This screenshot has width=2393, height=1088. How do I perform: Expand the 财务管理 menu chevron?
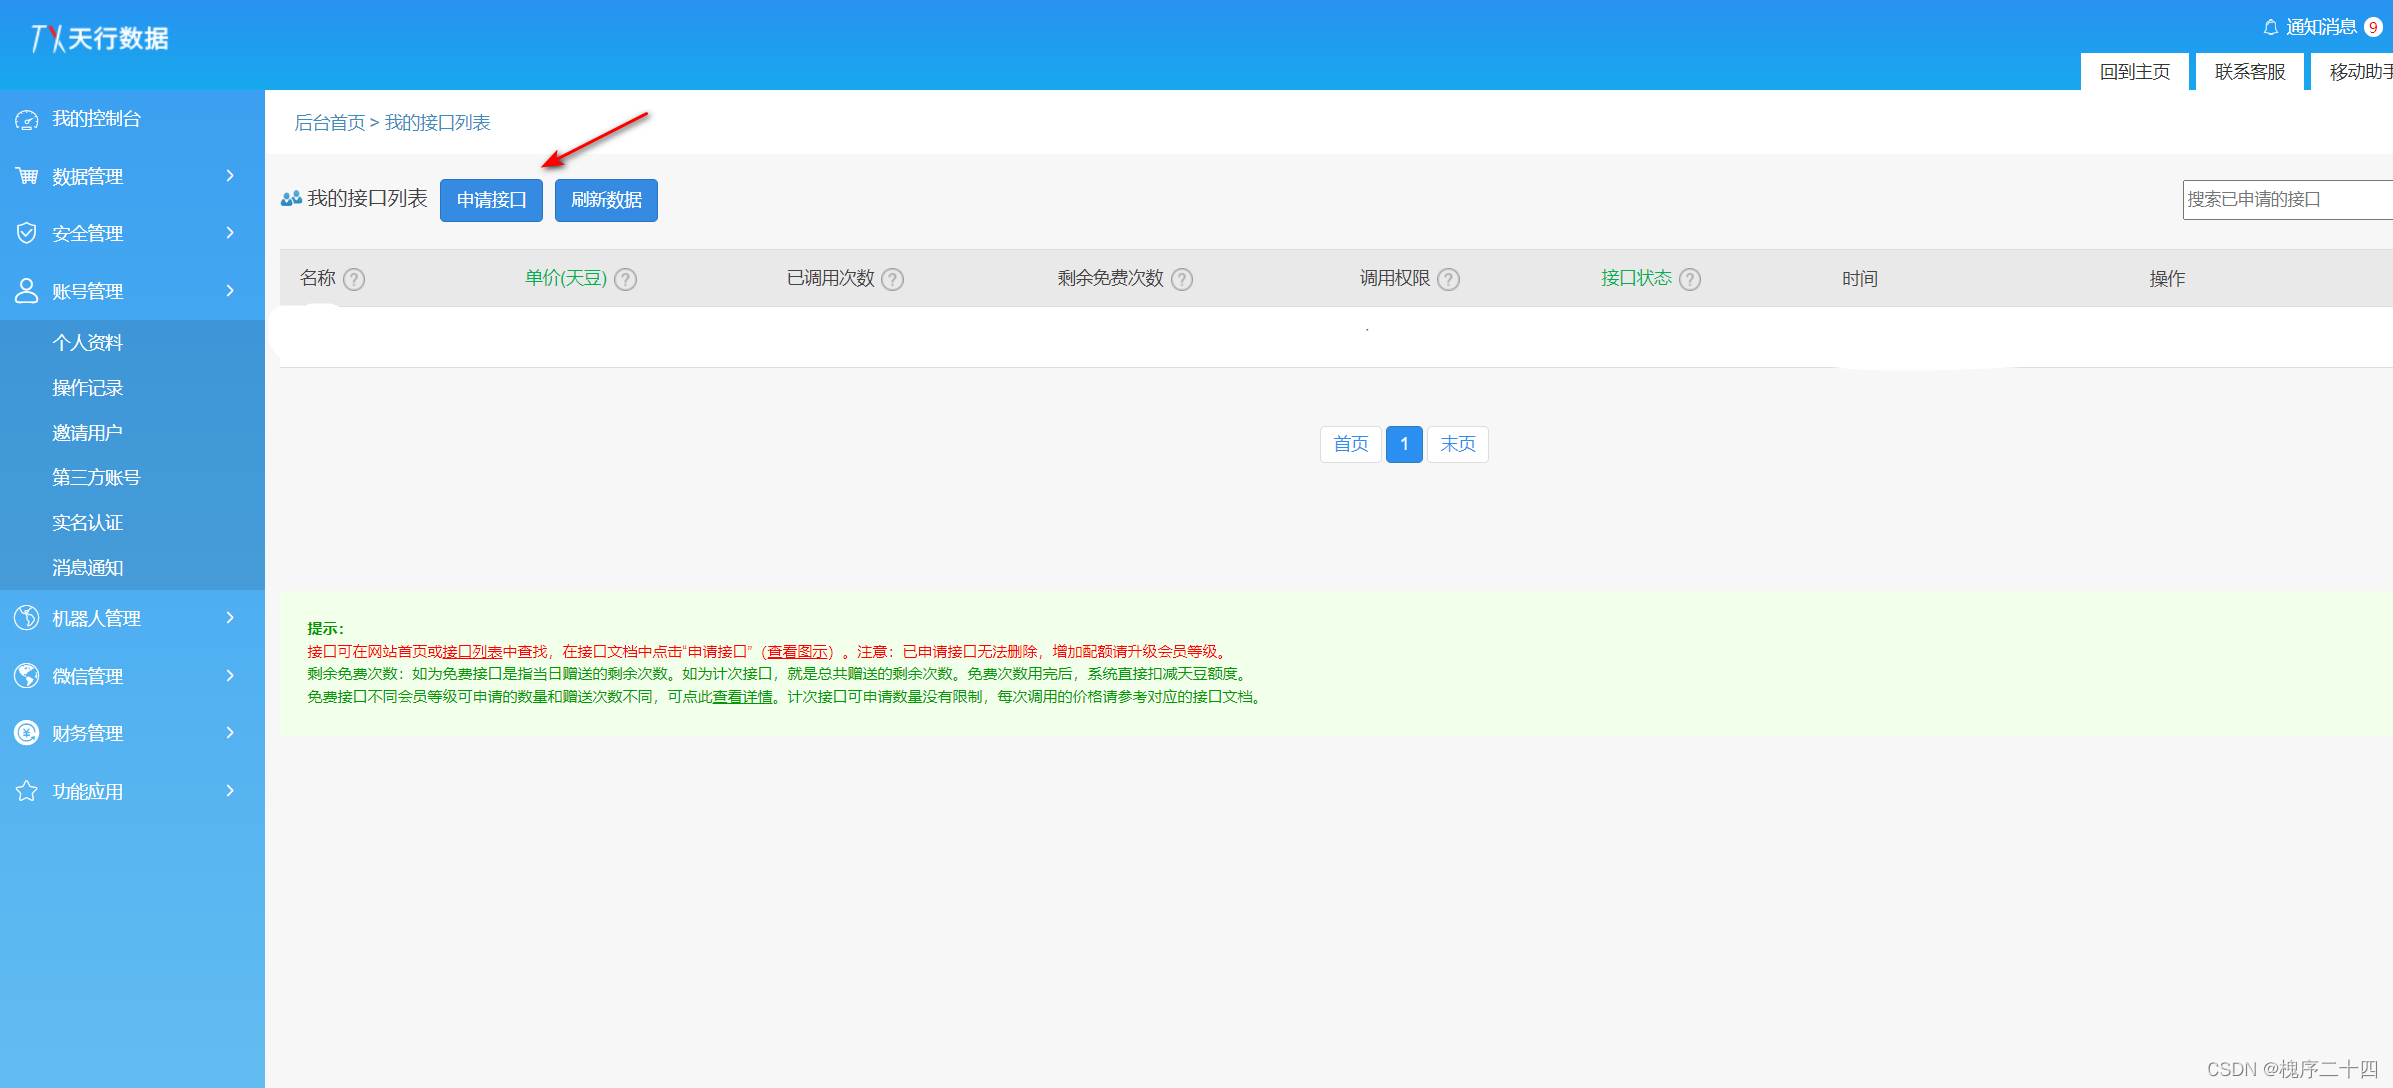231,733
